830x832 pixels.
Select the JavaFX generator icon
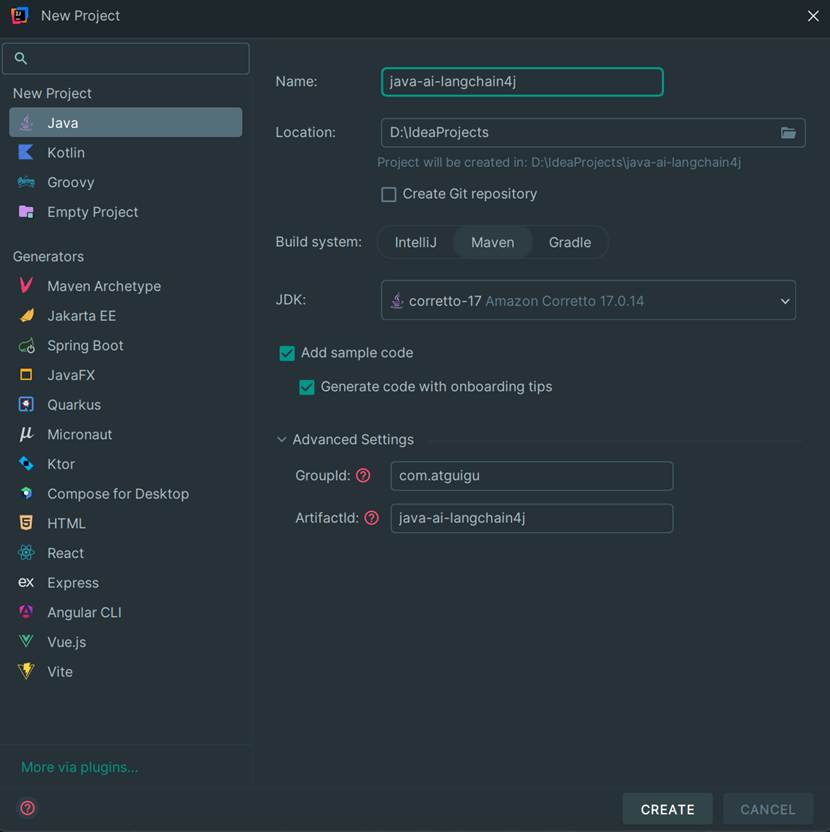(x=25, y=375)
